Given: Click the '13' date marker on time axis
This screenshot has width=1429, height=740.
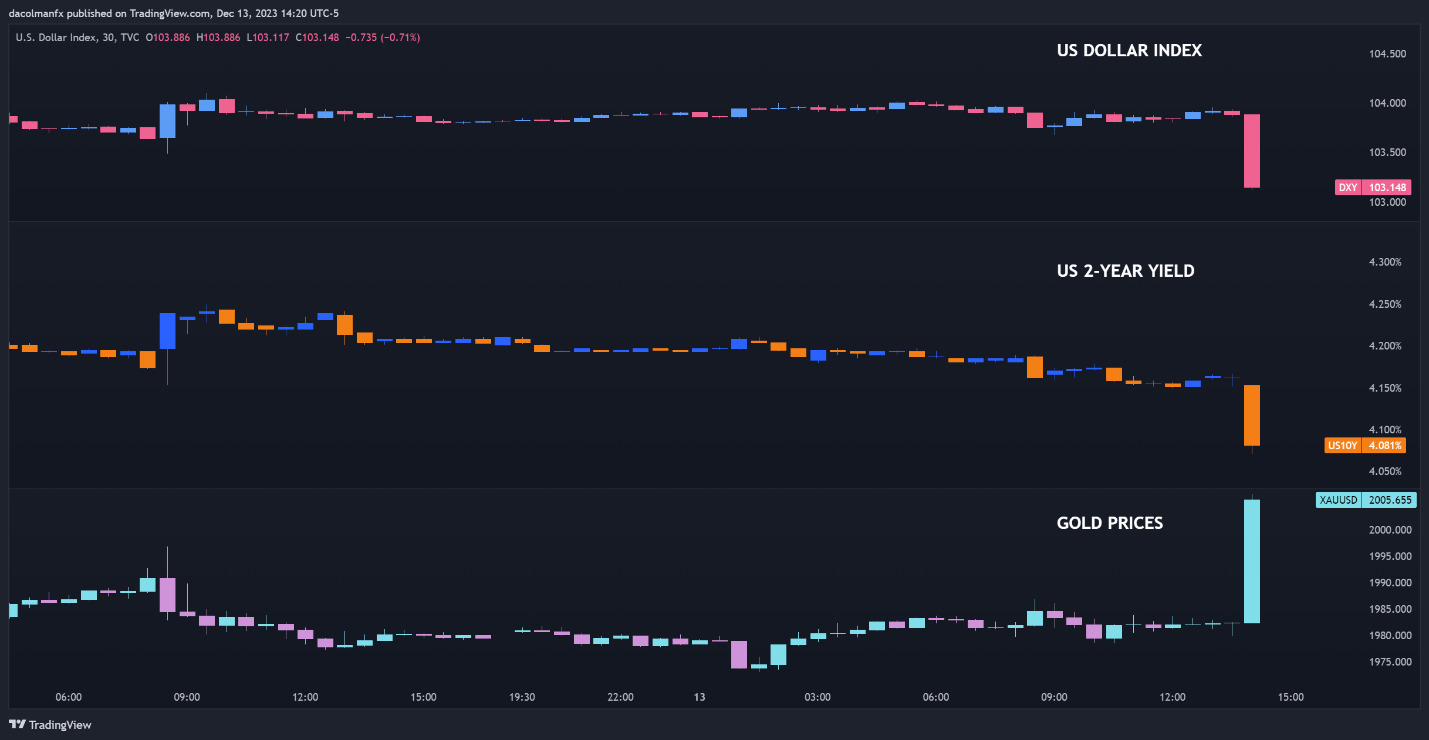Looking at the screenshot, I should pos(700,697).
